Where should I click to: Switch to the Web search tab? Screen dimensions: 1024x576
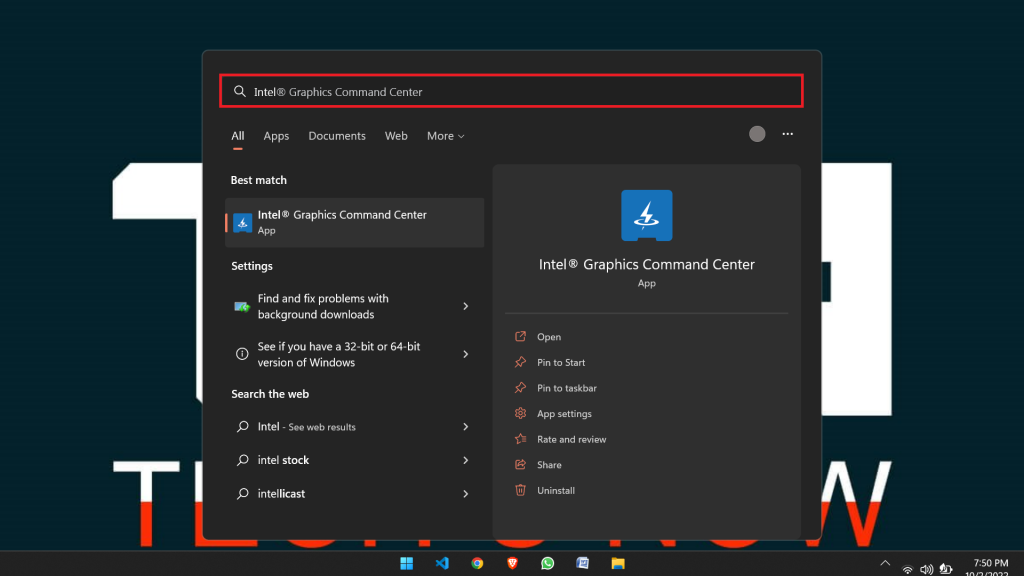pyautogui.click(x=396, y=136)
